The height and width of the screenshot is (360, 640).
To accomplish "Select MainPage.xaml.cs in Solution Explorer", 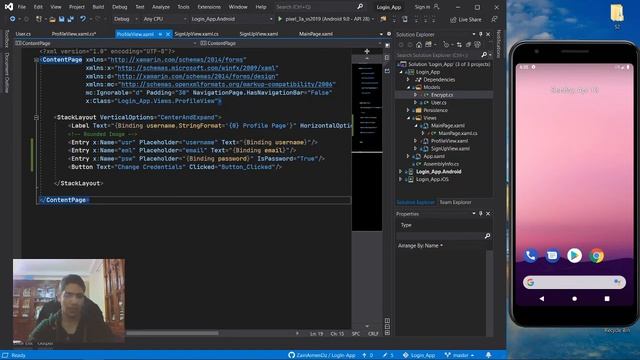I will pyautogui.click(x=458, y=133).
